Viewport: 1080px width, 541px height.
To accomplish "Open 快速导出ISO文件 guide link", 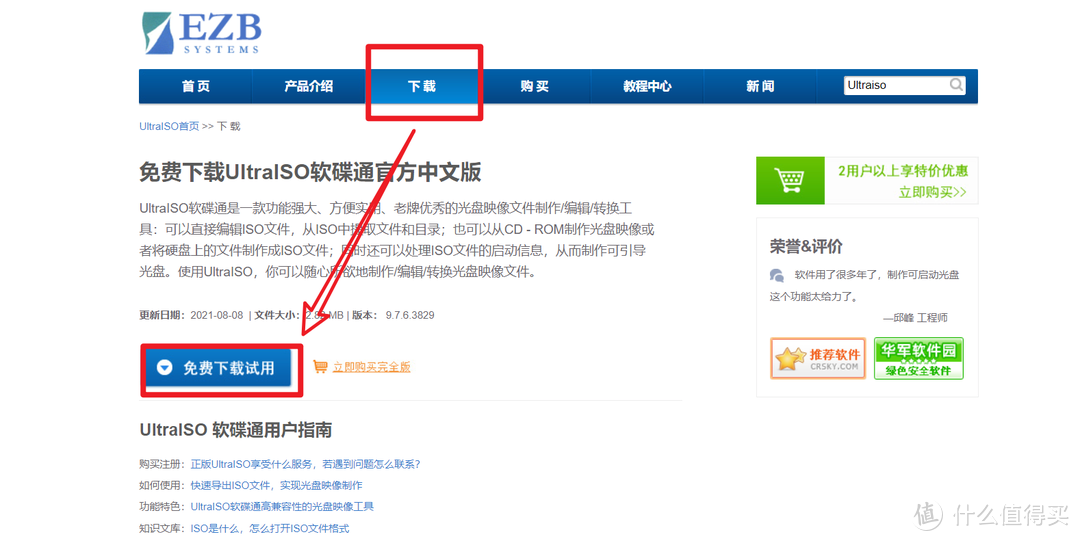I will click(x=276, y=485).
